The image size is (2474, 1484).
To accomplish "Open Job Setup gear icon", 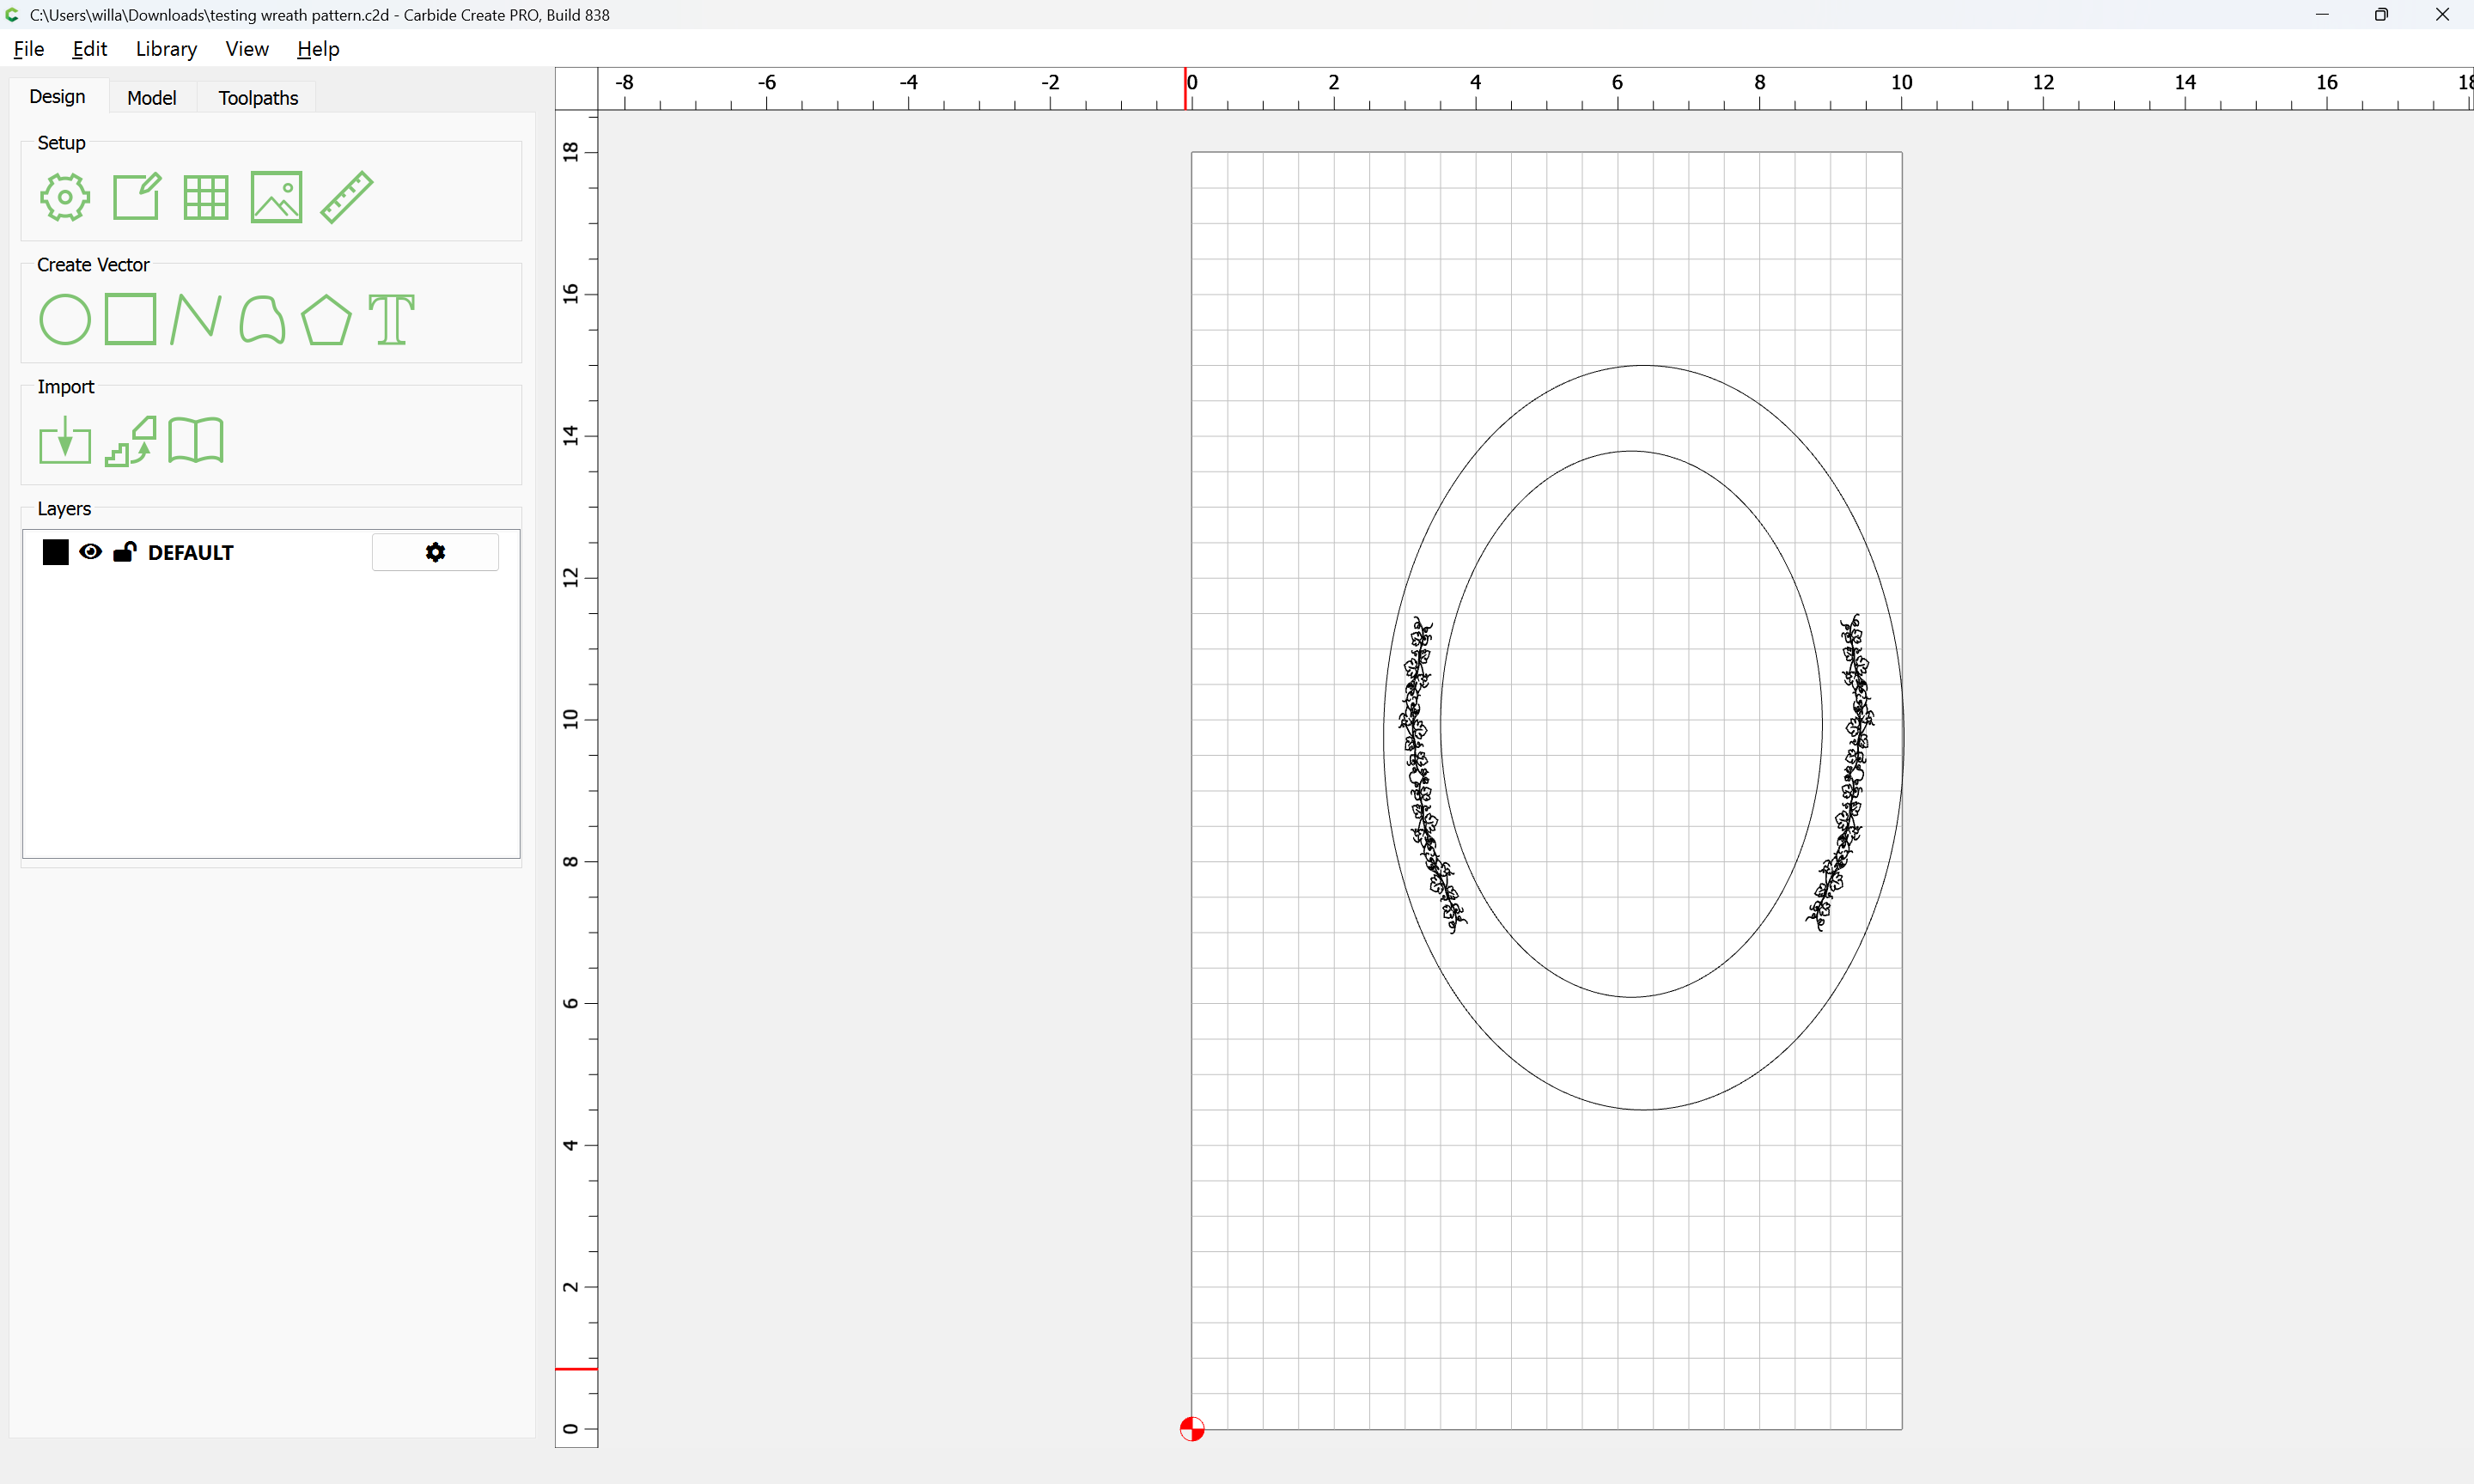I will [65, 197].
